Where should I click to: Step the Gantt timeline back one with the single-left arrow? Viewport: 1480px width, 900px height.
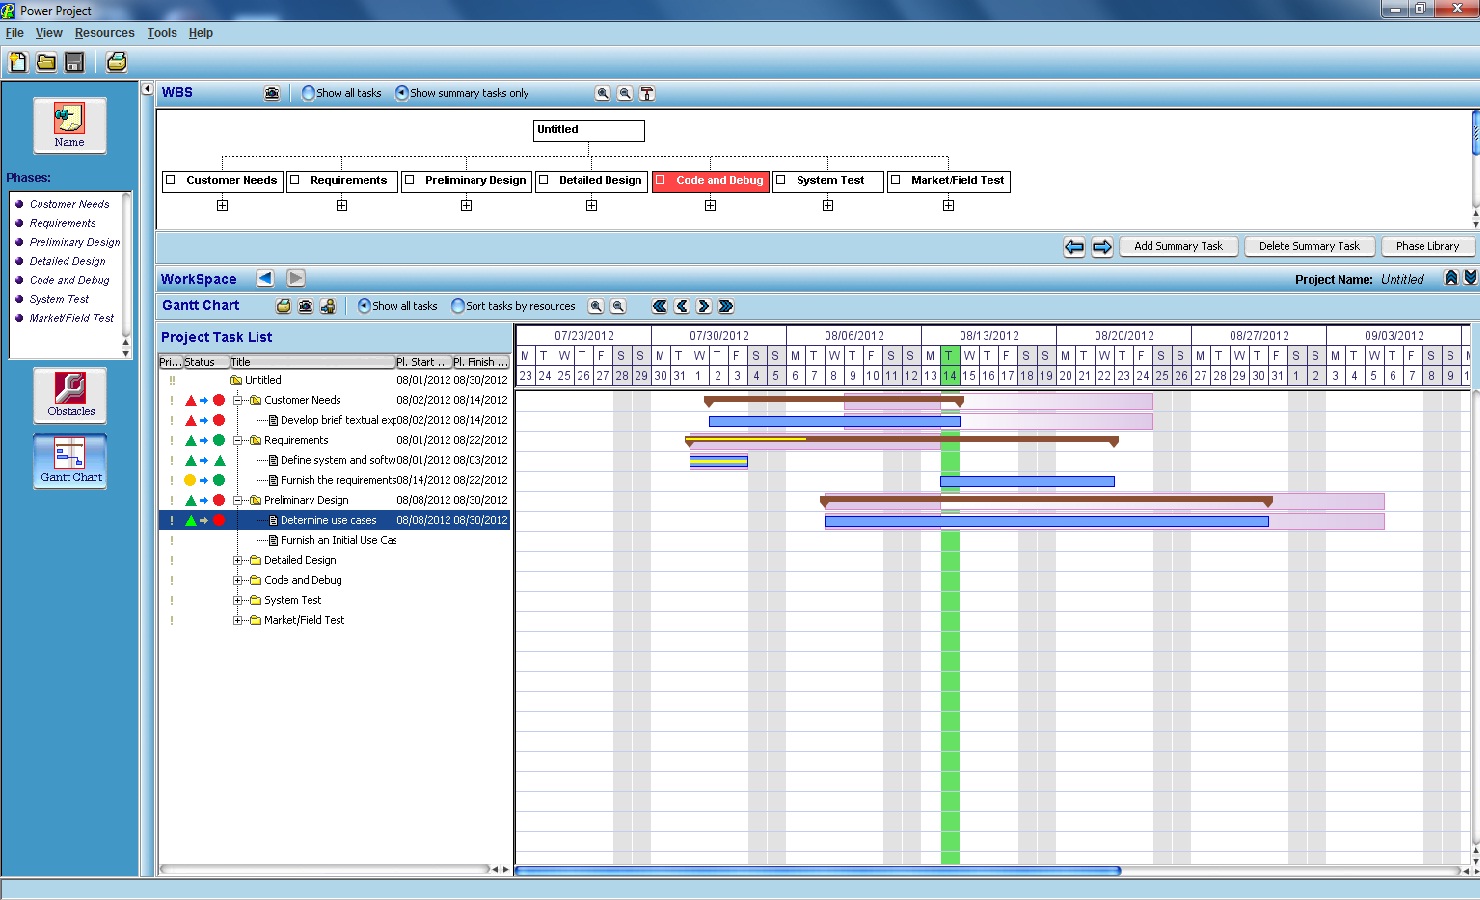[x=682, y=306]
